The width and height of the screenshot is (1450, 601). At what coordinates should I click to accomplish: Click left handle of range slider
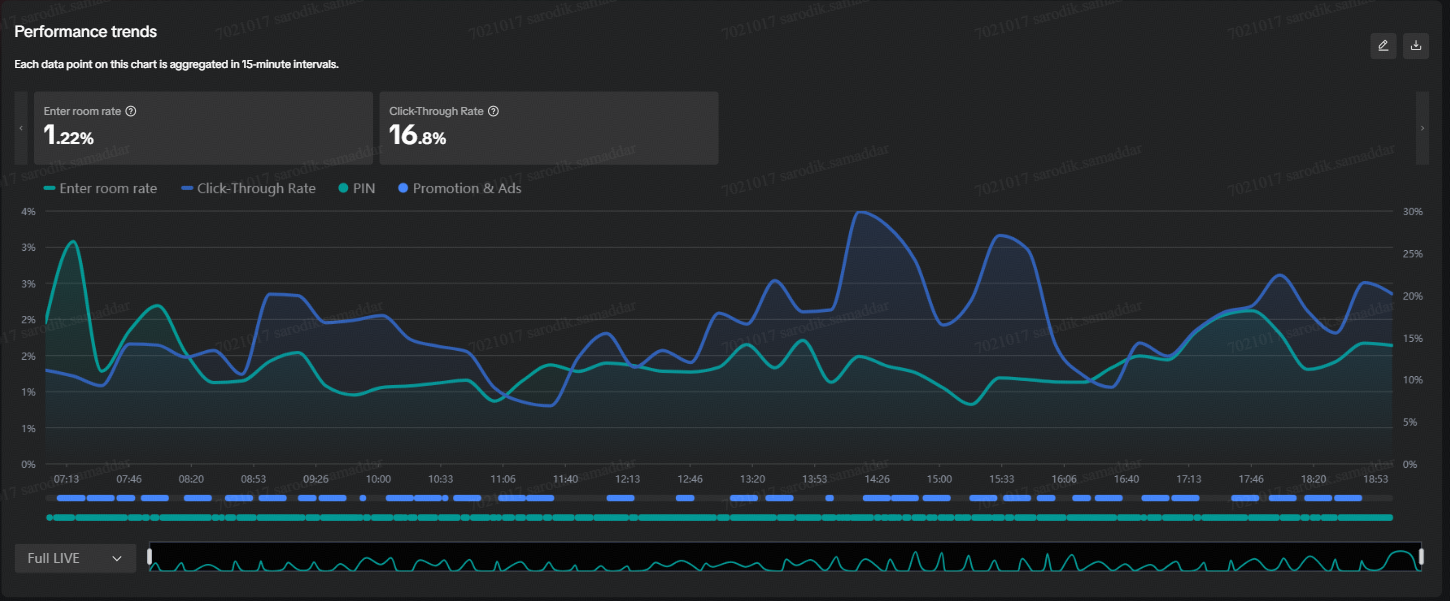pos(150,557)
